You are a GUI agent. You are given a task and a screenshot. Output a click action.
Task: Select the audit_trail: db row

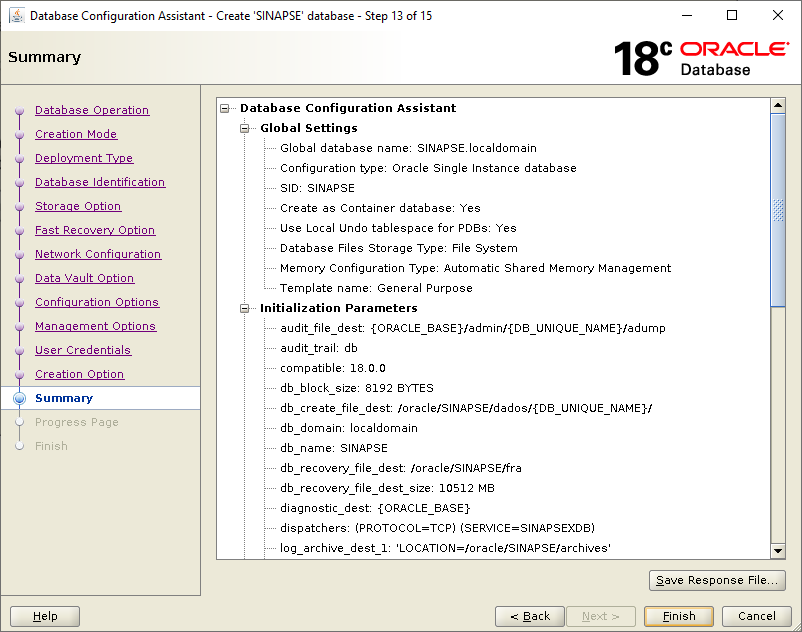point(319,348)
